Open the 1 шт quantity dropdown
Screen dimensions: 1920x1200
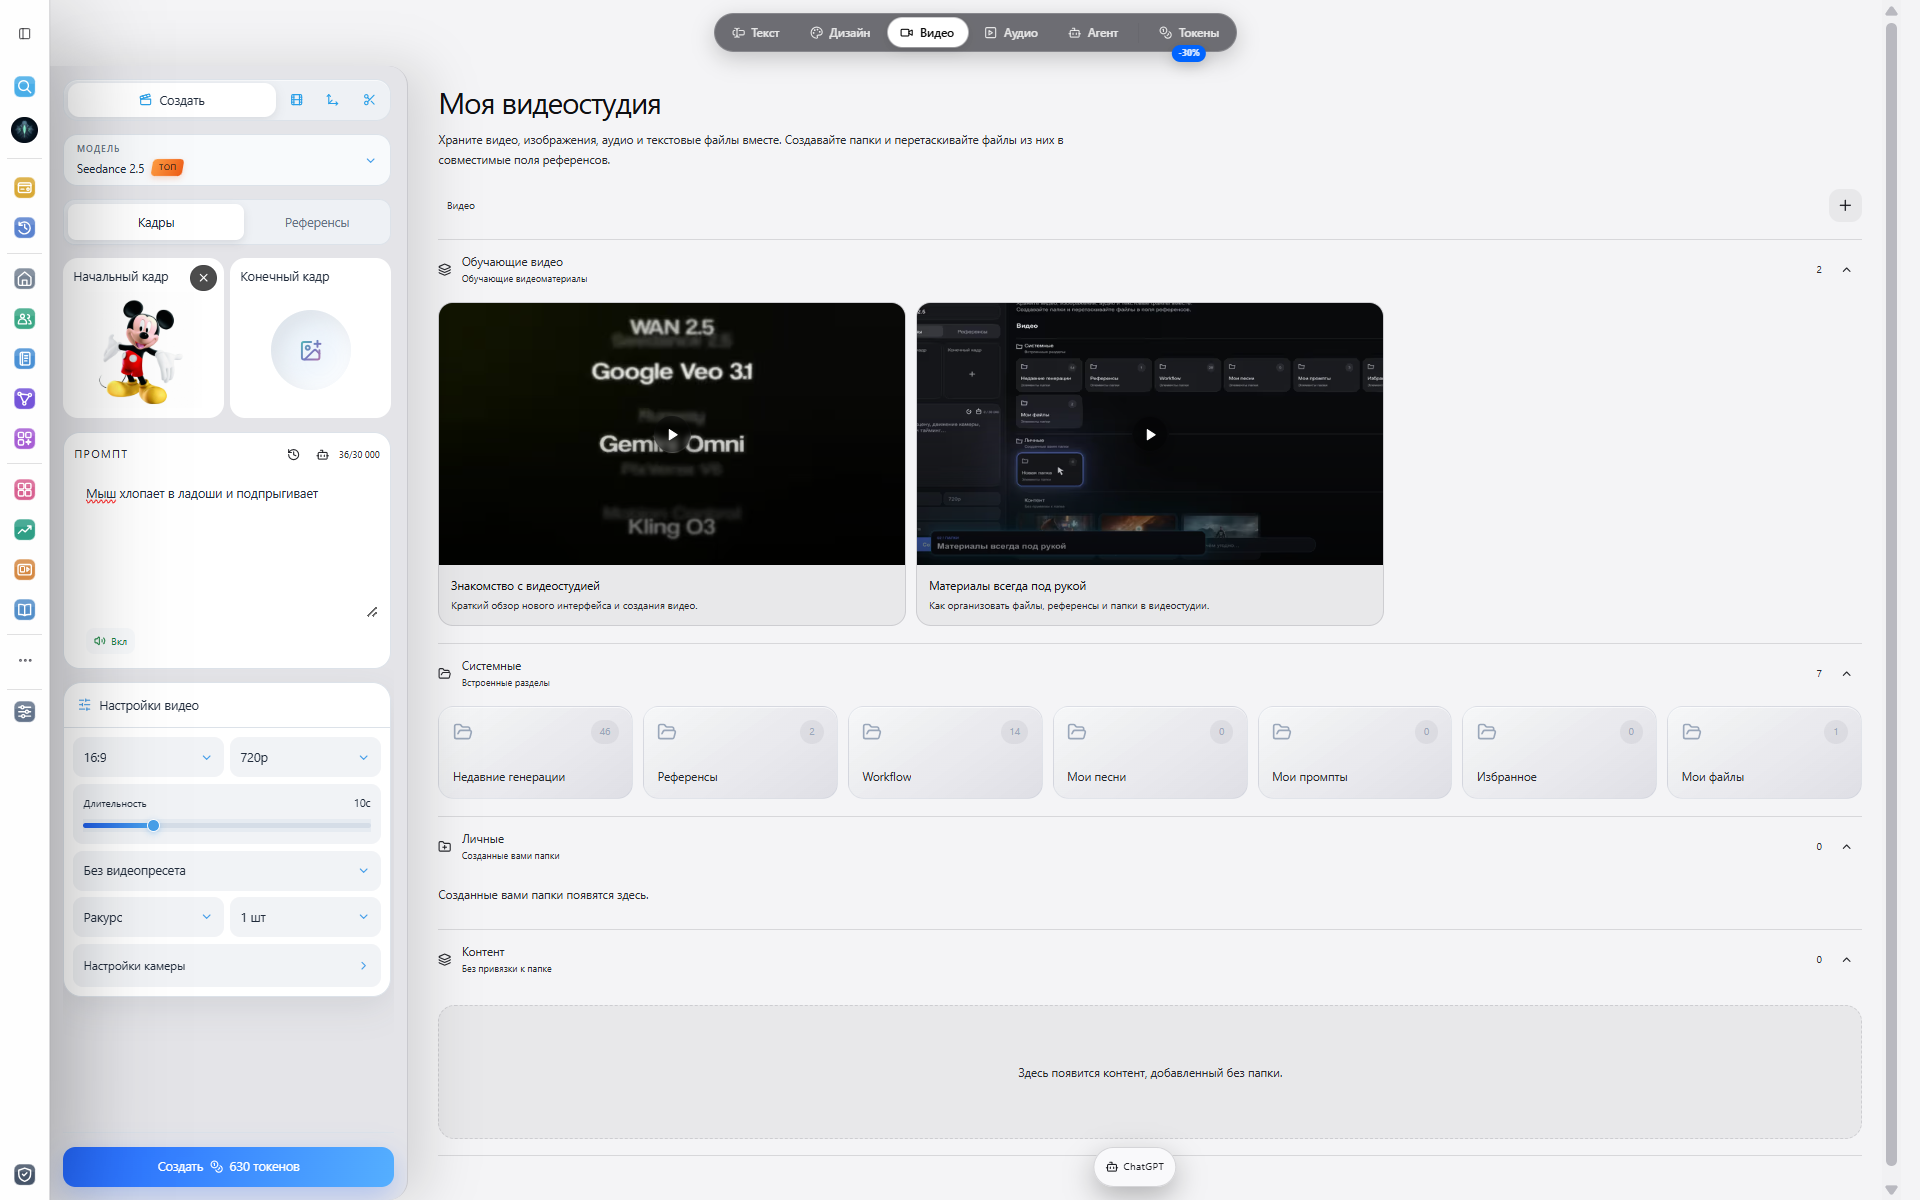(x=305, y=917)
